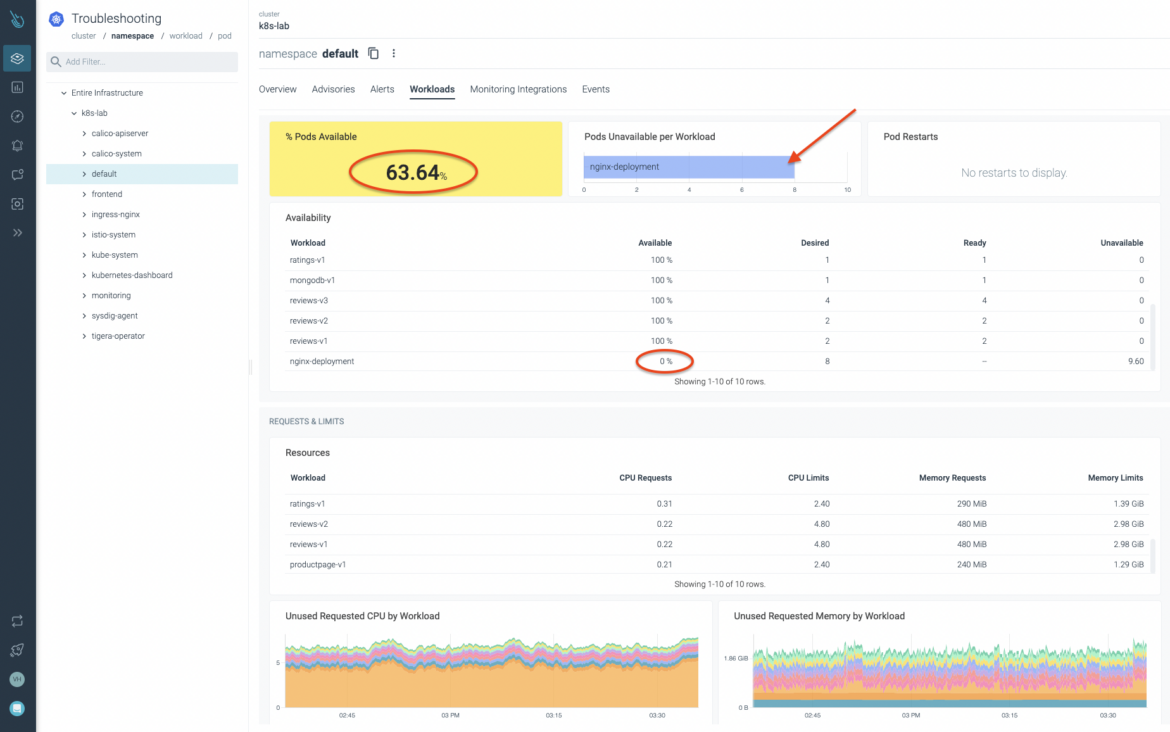This screenshot has width=1170, height=732.
Task: Open the namespace three-dot menu
Action: (x=394, y=54)
